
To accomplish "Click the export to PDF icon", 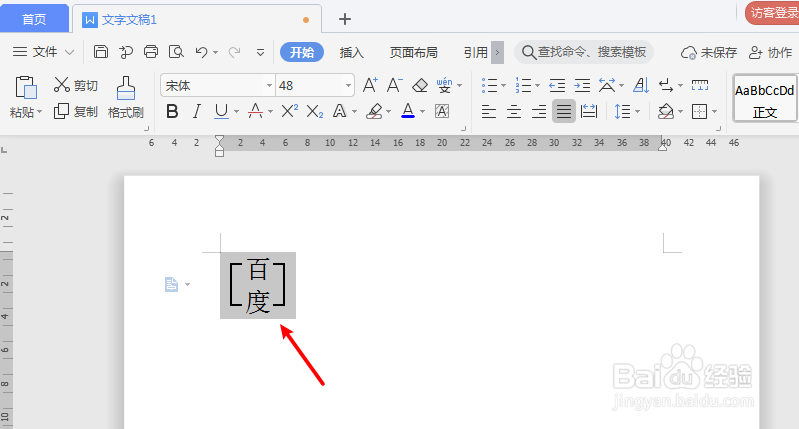I will (x=126, y=52).
